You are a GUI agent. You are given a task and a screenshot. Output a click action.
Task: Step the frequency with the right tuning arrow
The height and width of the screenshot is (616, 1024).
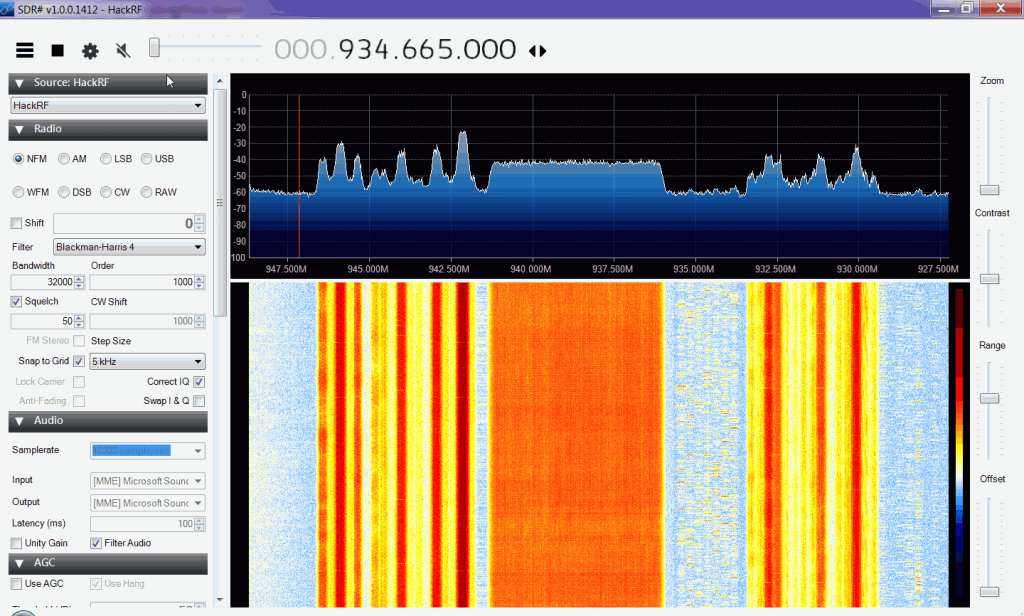[x=543, y=49]
